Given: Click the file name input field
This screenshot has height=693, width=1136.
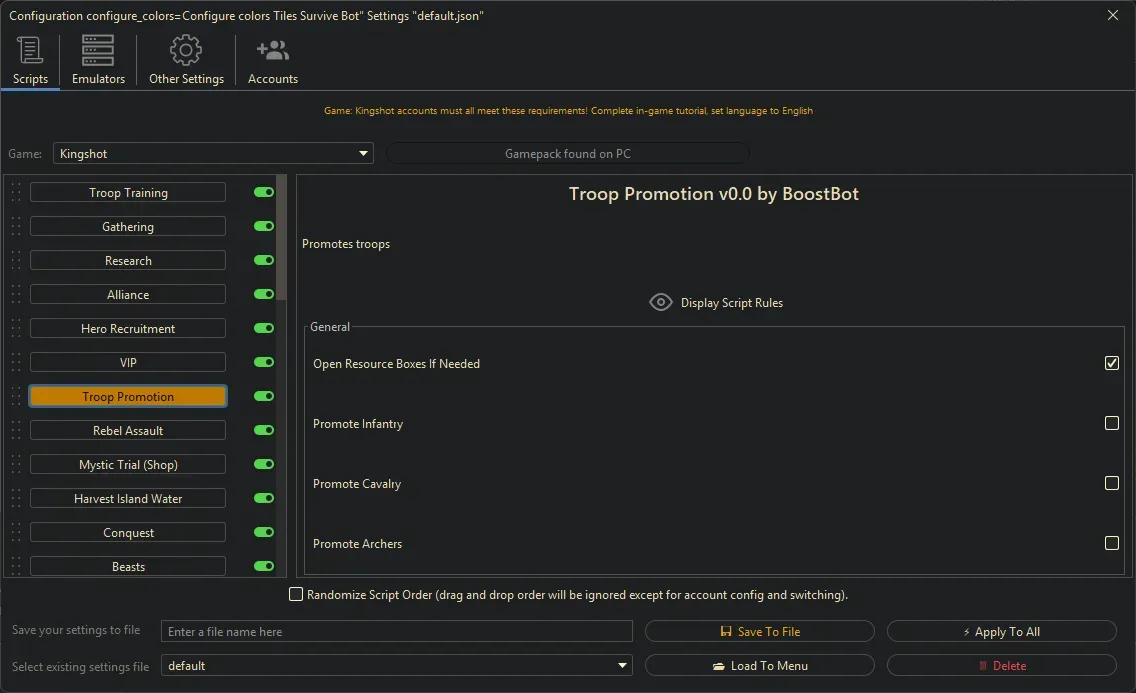Looking at the screenshot, I should (x=396, y=632).
